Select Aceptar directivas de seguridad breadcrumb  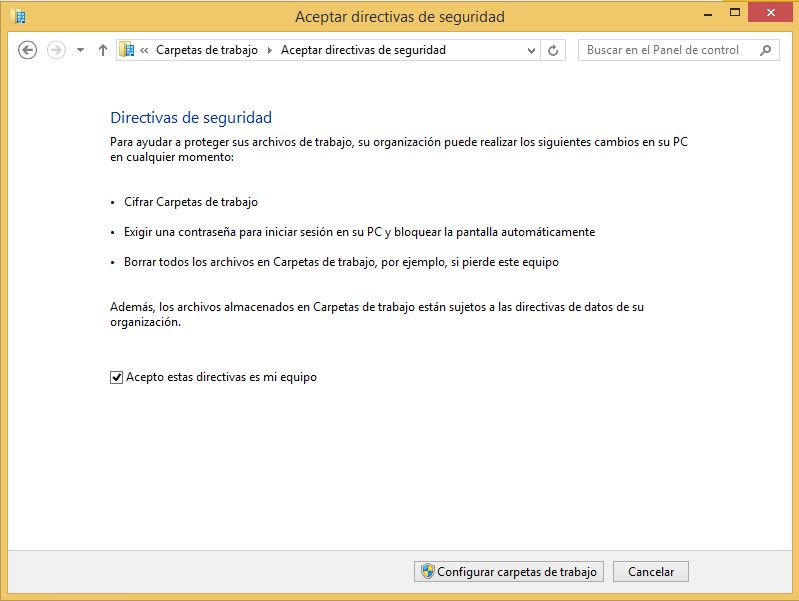tap(363, 50)
